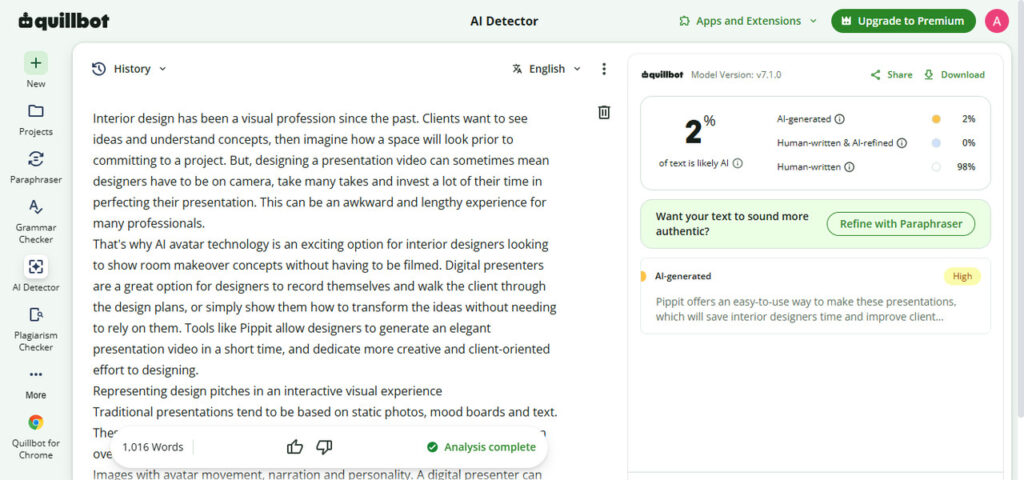This screenshot has height=480, width=1024.
Task: Open the three-dot options menu
Action: (604, 69)
